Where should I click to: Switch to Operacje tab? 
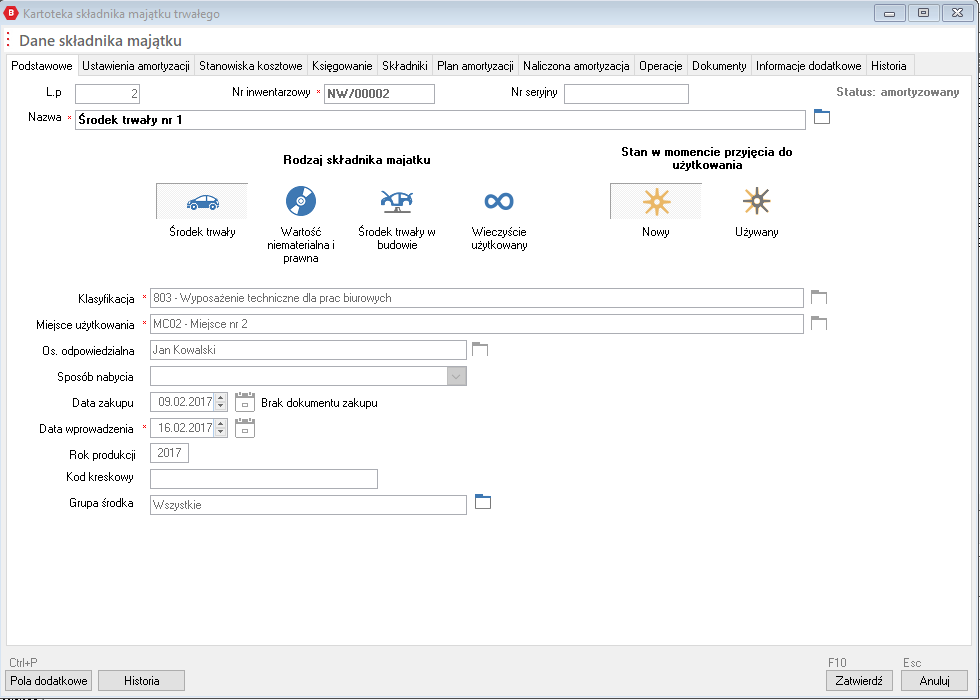tap(661, 66)
